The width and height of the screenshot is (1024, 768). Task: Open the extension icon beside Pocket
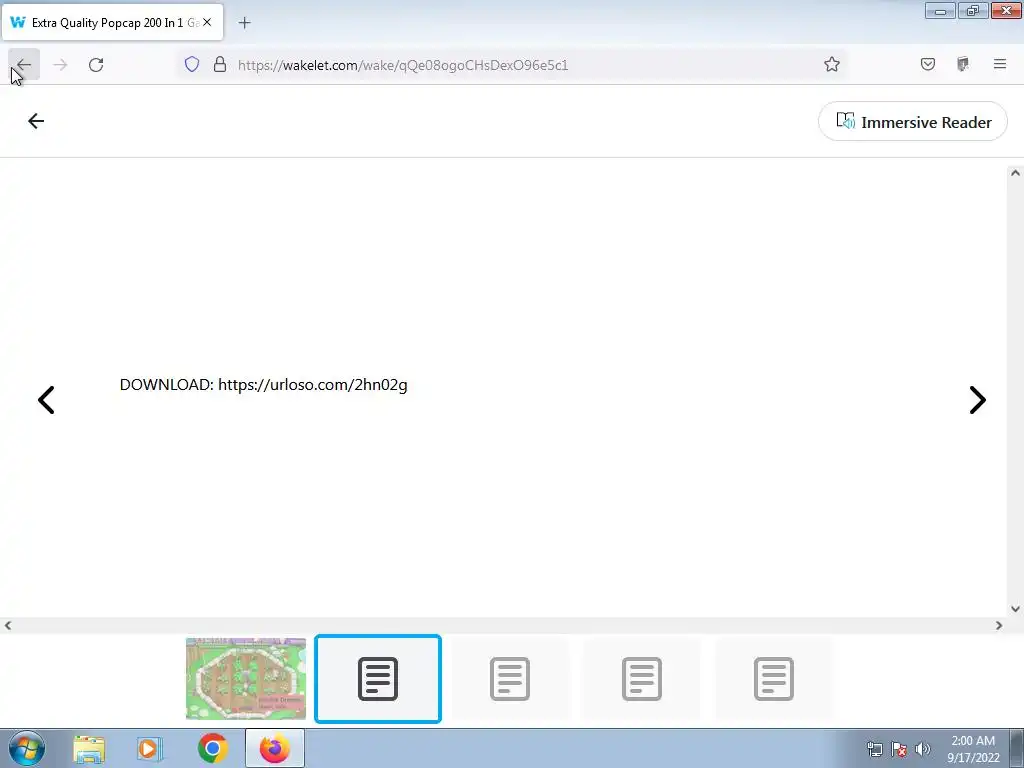963,64
